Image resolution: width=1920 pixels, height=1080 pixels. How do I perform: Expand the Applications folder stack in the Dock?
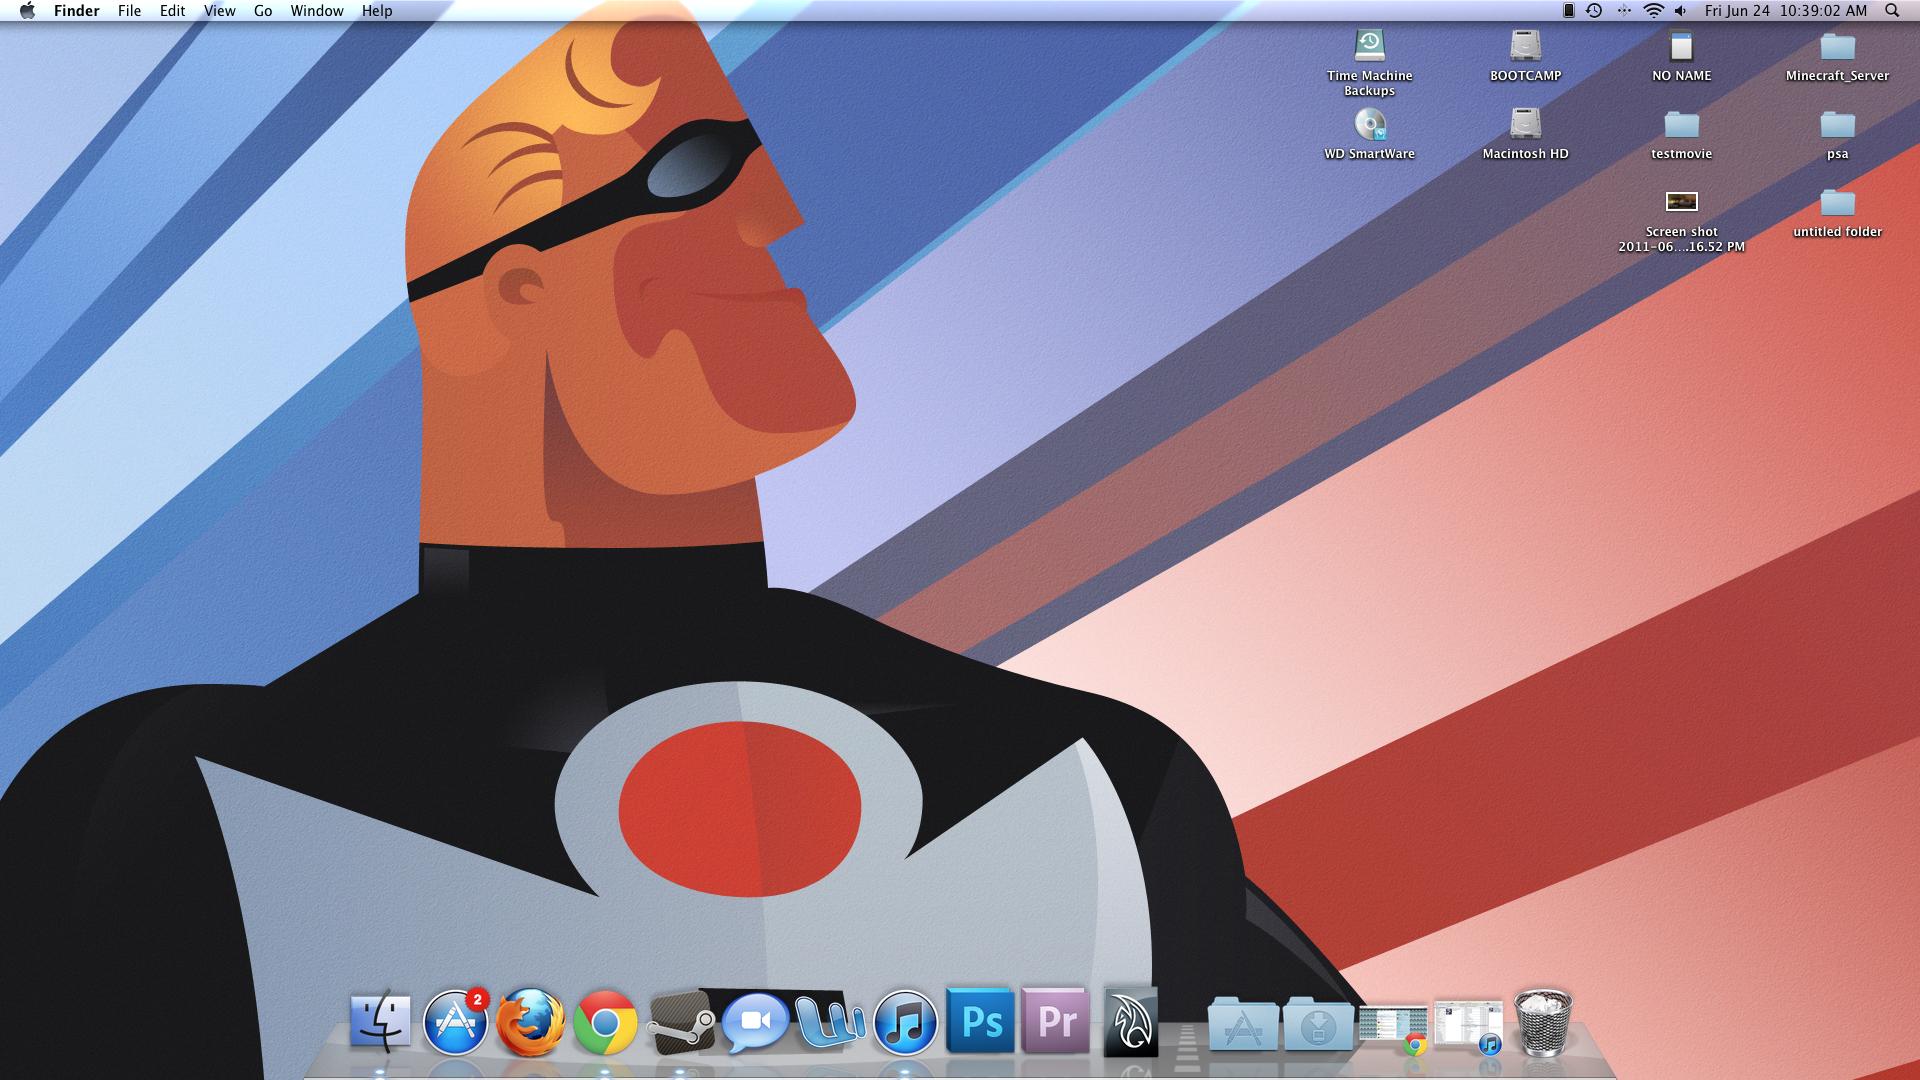[x=1243, y=1024]
